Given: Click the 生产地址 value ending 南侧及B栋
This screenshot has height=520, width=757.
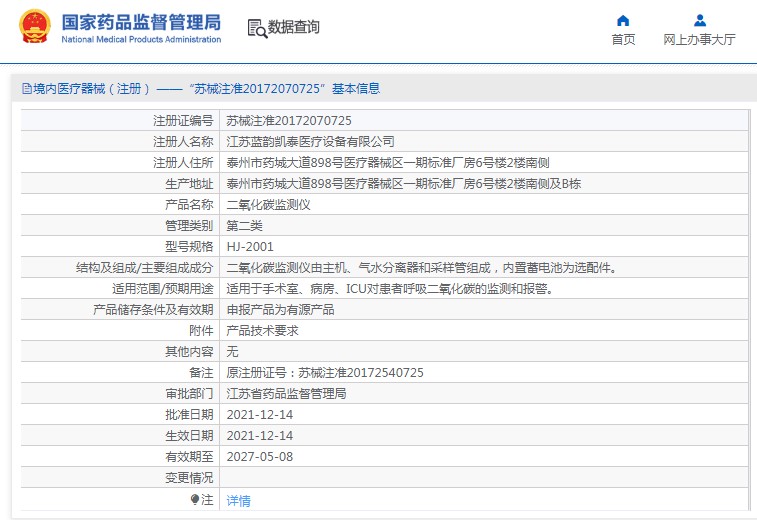Looking at the screenshot, I should [404, 183].
